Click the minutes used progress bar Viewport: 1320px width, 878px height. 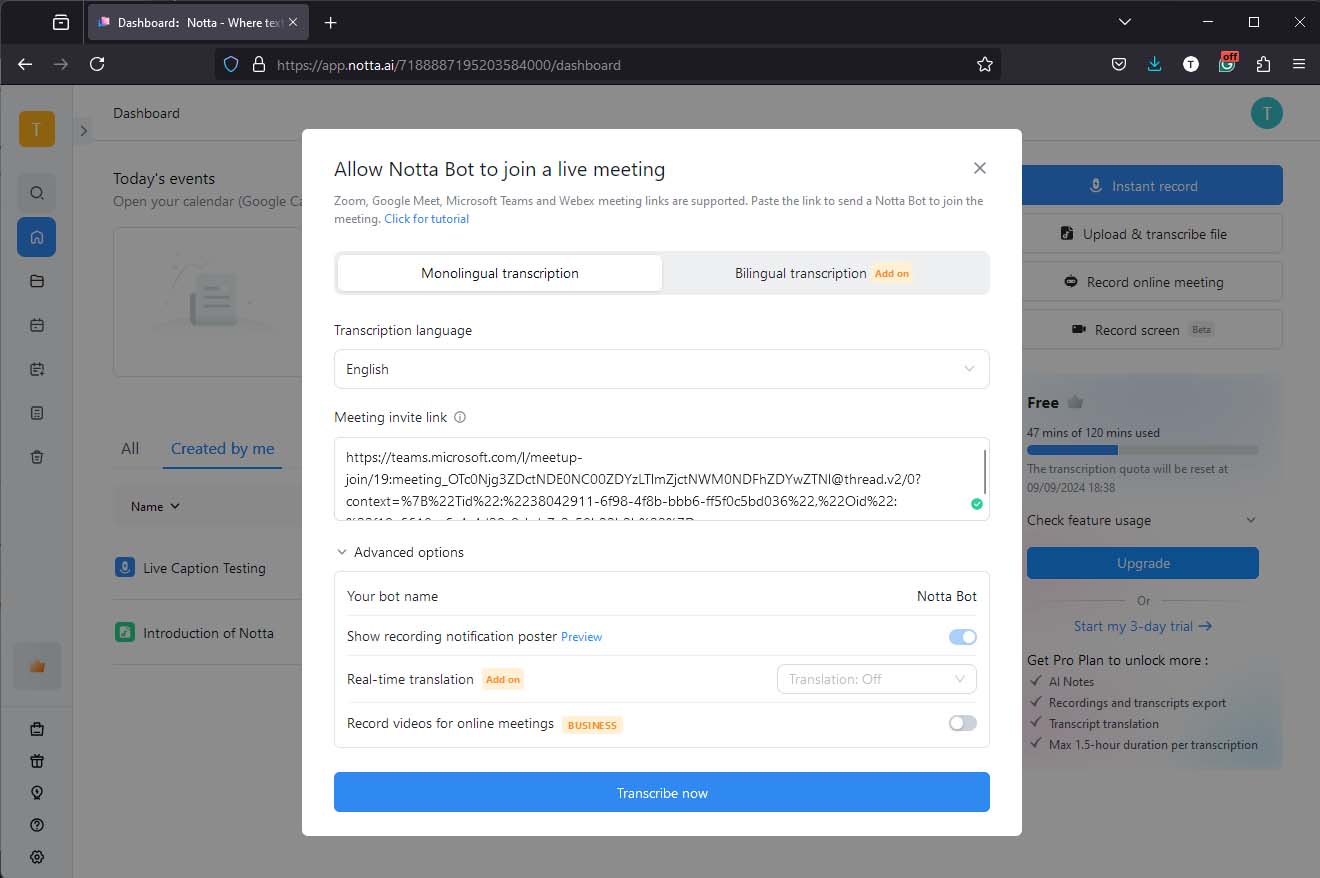coord(1143,450)
